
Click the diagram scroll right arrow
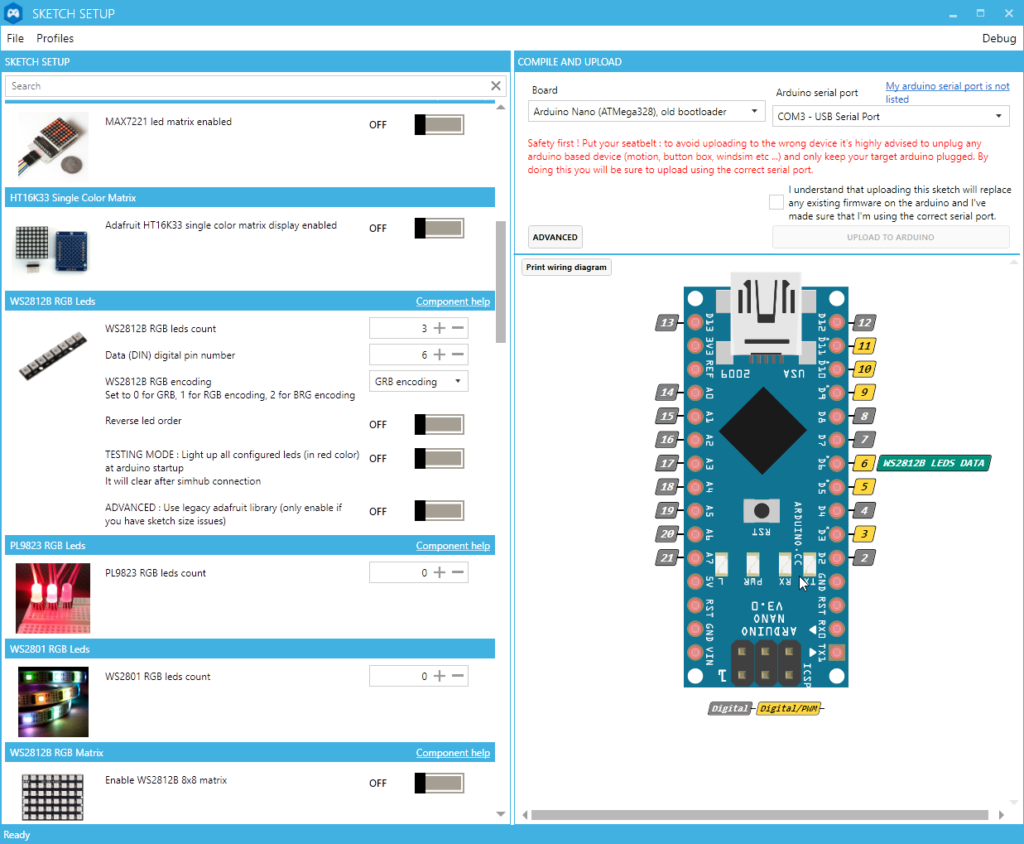pos(1001,815)
